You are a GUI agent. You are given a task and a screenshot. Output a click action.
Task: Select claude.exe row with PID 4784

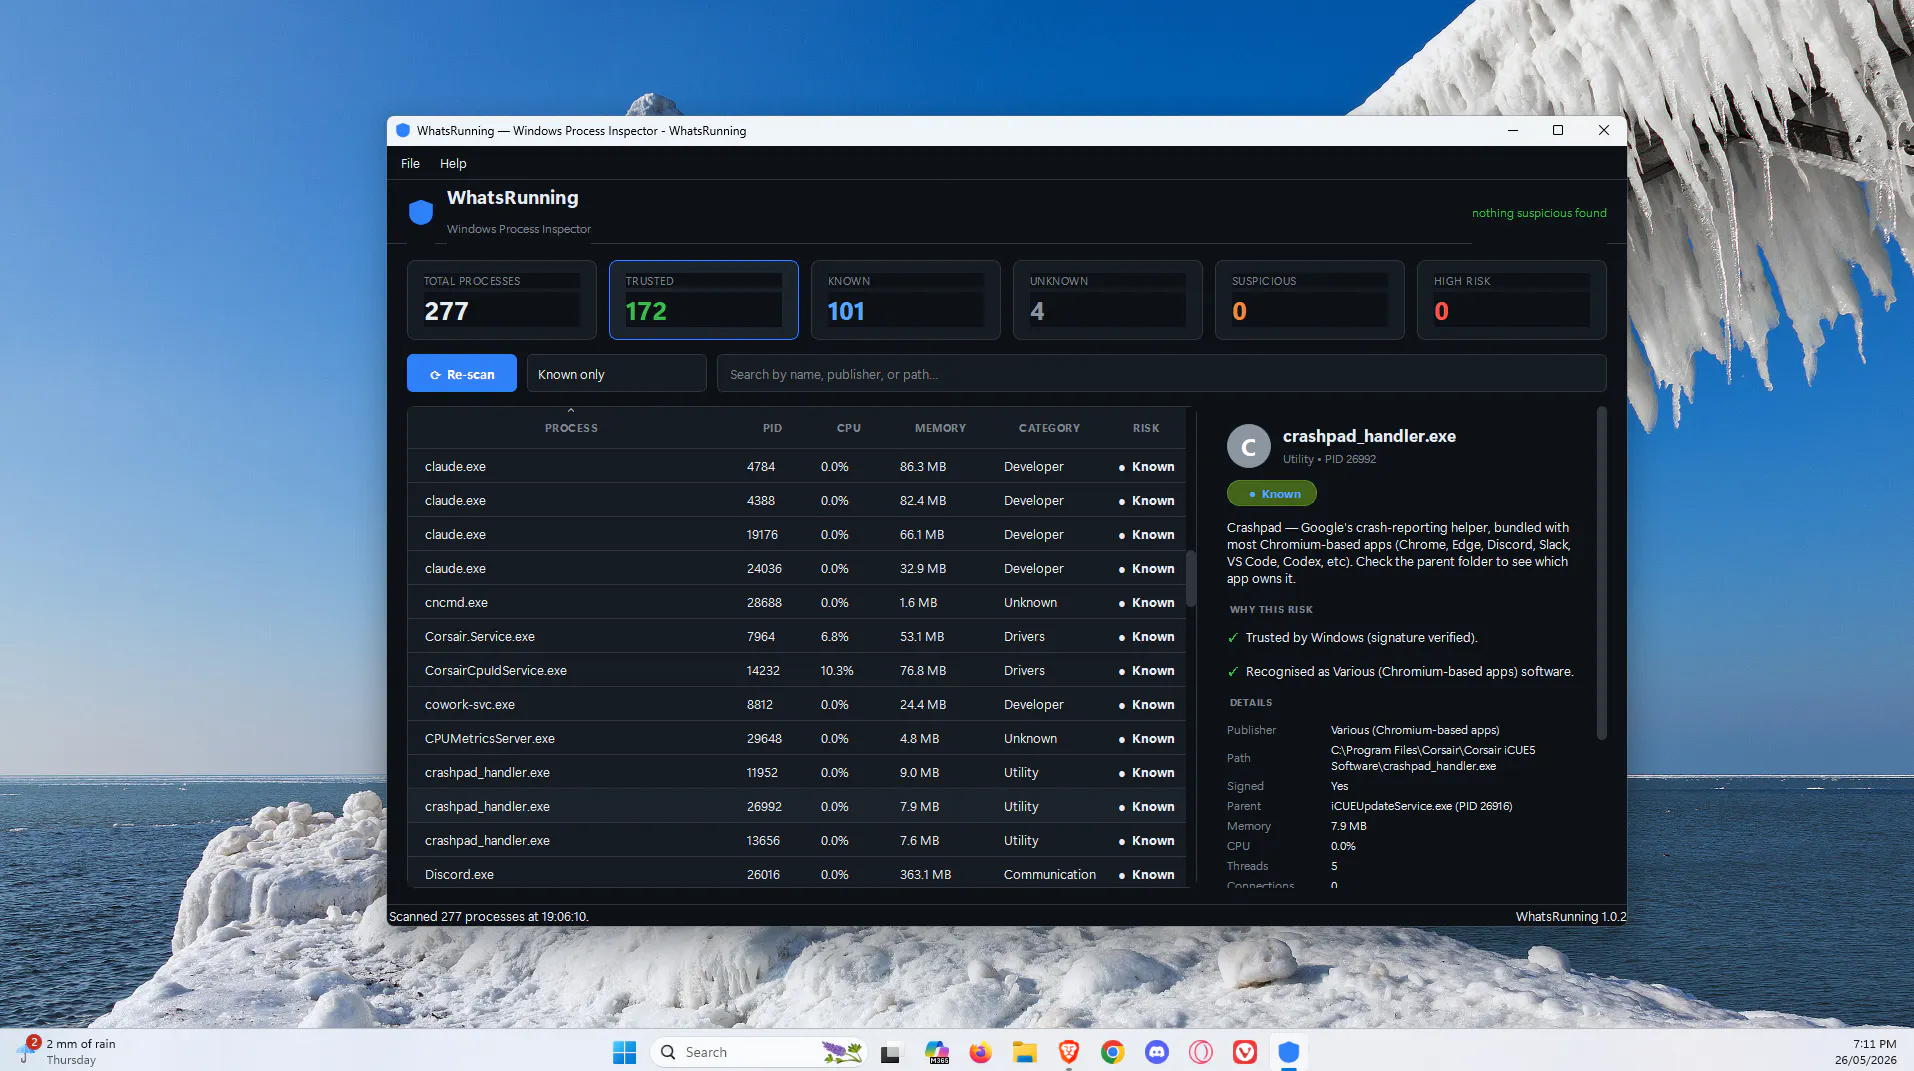click(796, 466)
